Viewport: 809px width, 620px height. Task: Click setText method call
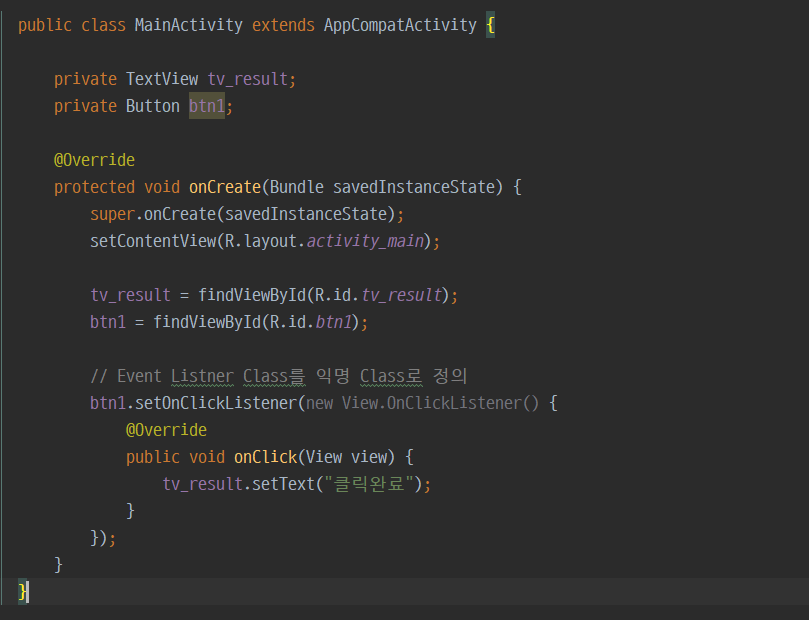pyautogui.click(x=283, y=484)
